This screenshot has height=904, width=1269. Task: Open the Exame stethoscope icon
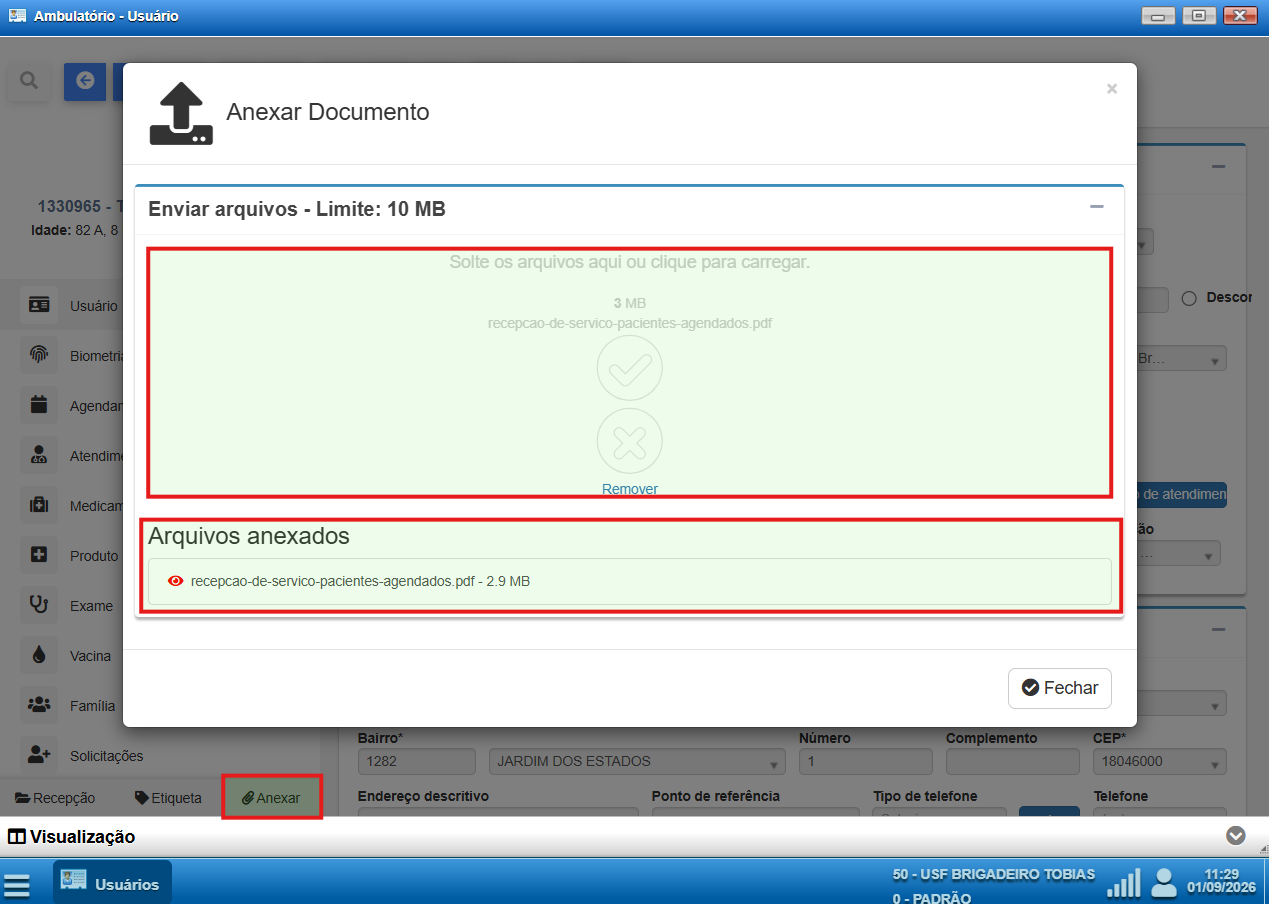coord(39,605)
